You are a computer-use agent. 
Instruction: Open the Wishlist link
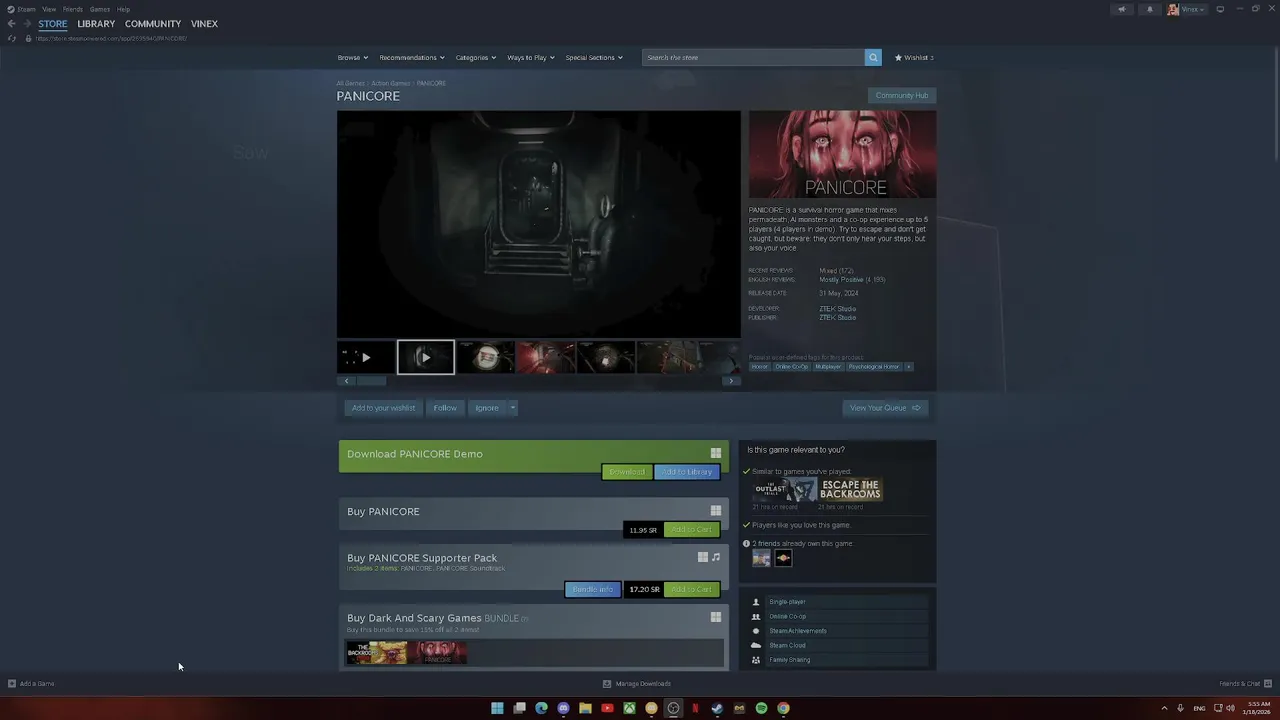point(914,57)
